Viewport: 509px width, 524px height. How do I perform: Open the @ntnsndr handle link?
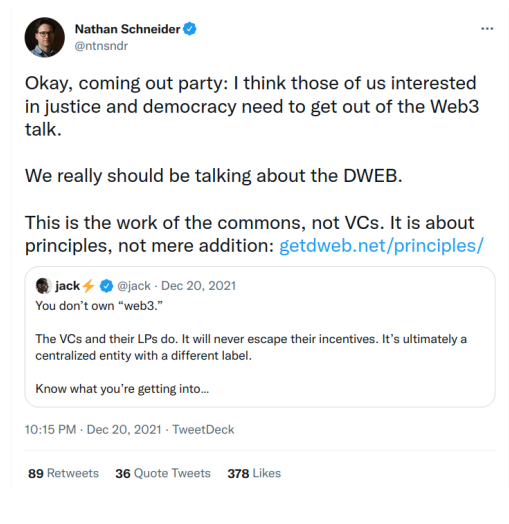coord(101,46)
